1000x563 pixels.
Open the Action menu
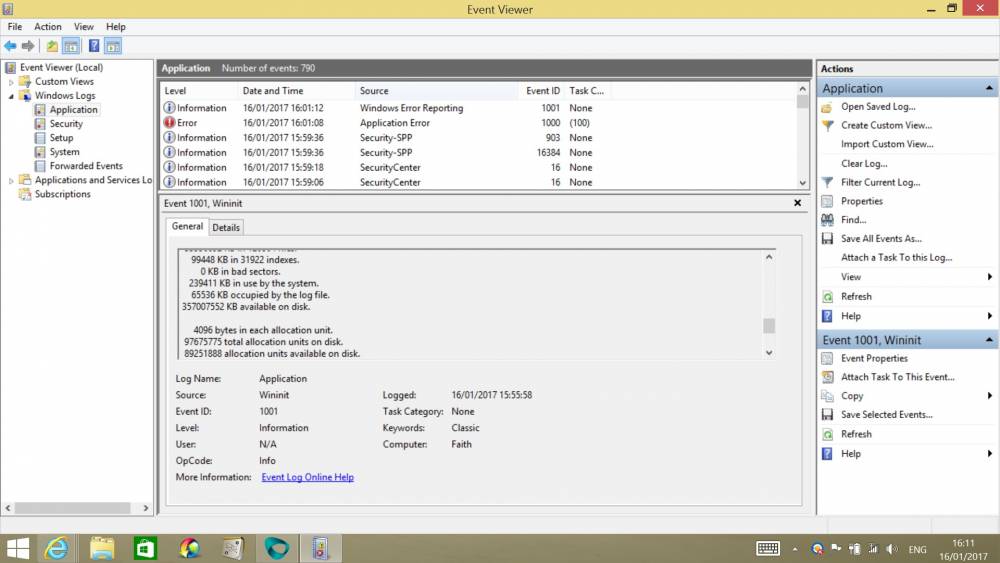48,27
